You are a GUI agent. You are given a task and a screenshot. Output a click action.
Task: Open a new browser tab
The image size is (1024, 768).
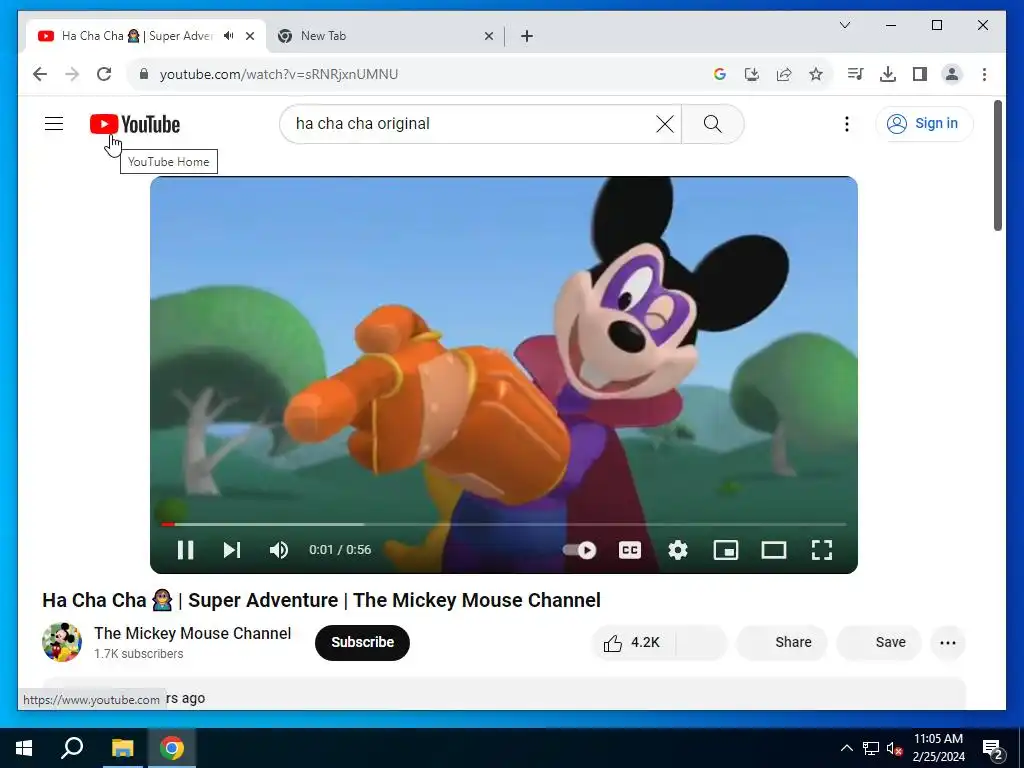pyautogui.click(x=527, y=36)
